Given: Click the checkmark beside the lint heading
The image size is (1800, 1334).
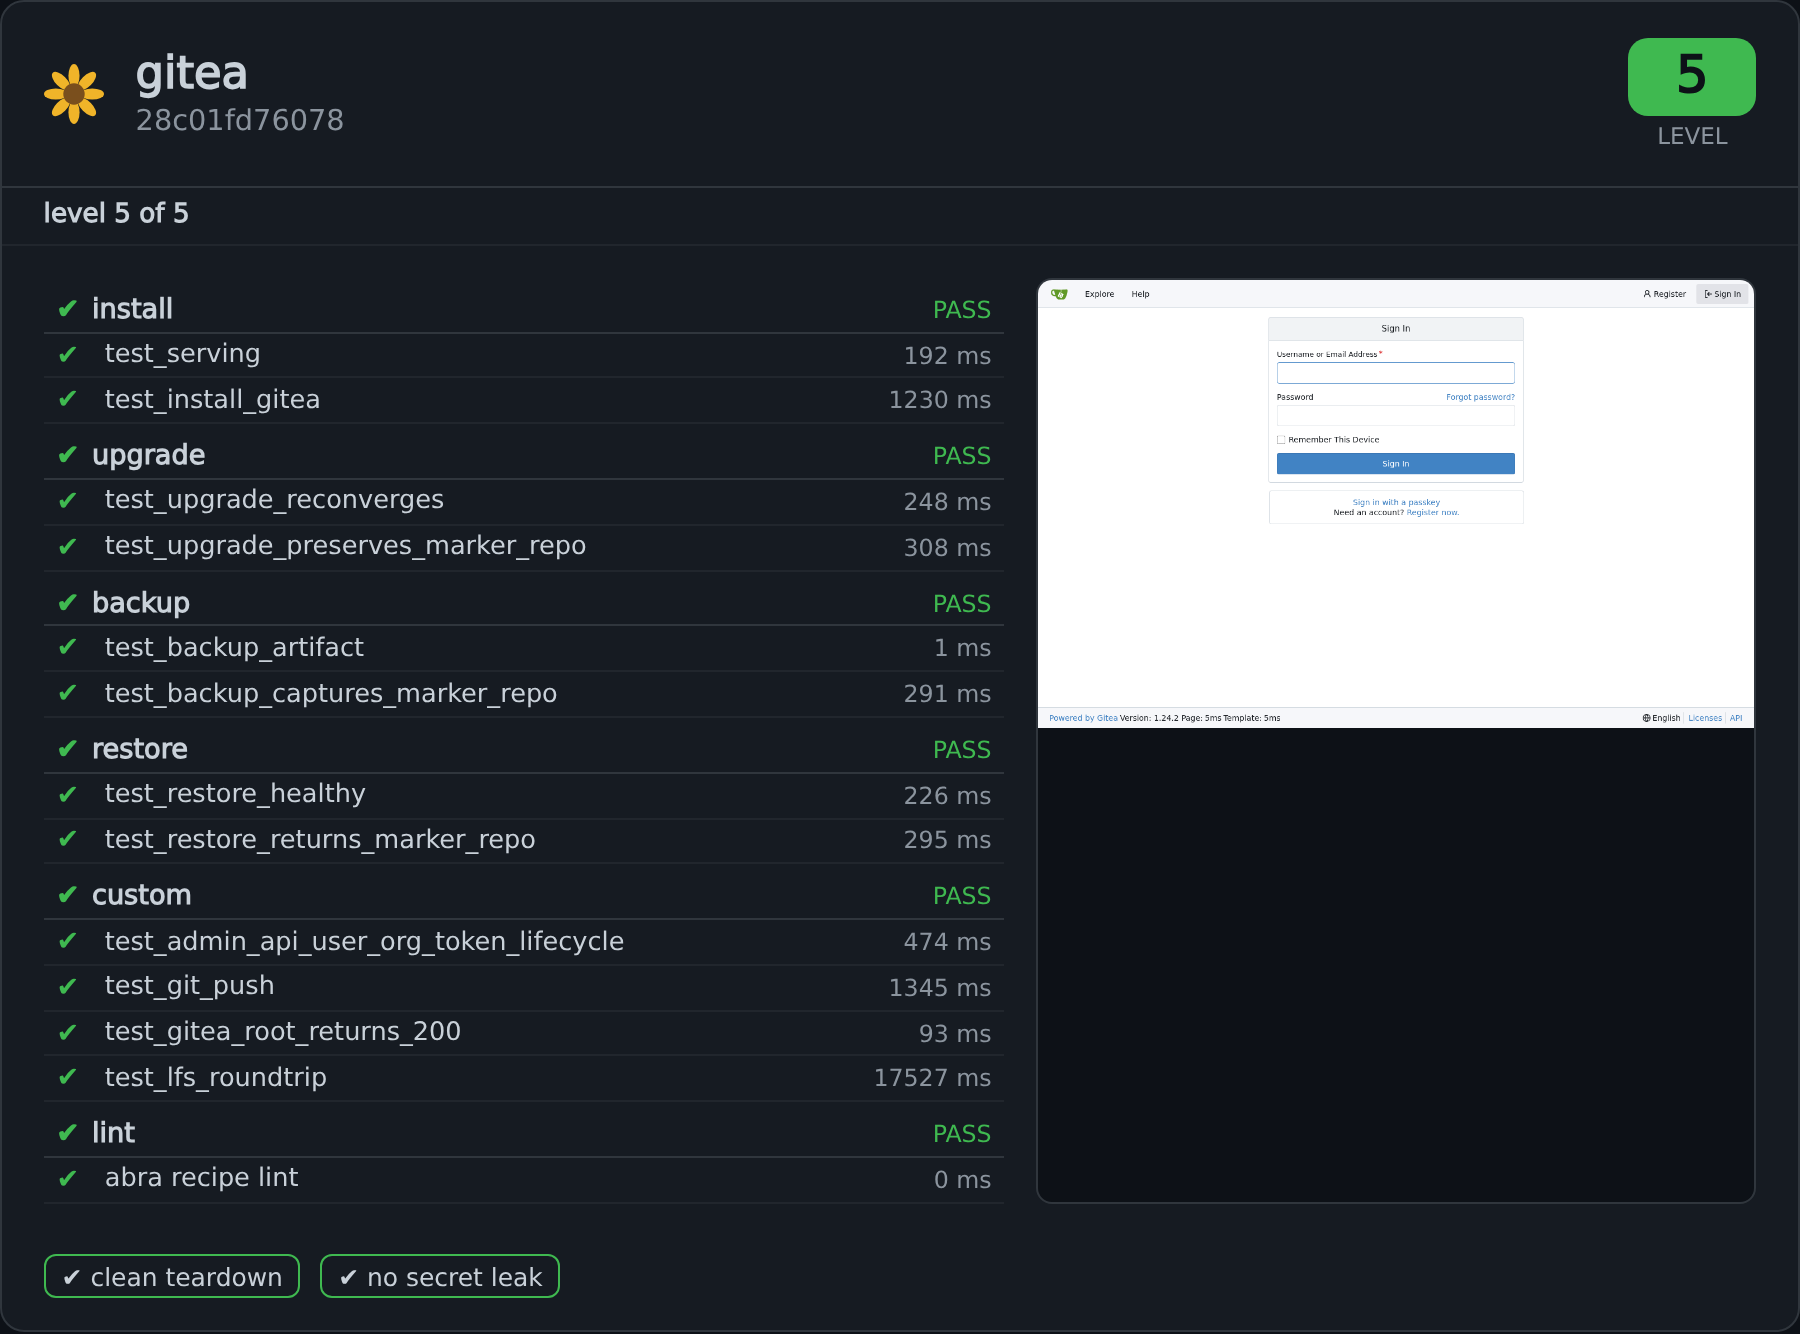Looking at the screenshot, I should coord(67,1133).
